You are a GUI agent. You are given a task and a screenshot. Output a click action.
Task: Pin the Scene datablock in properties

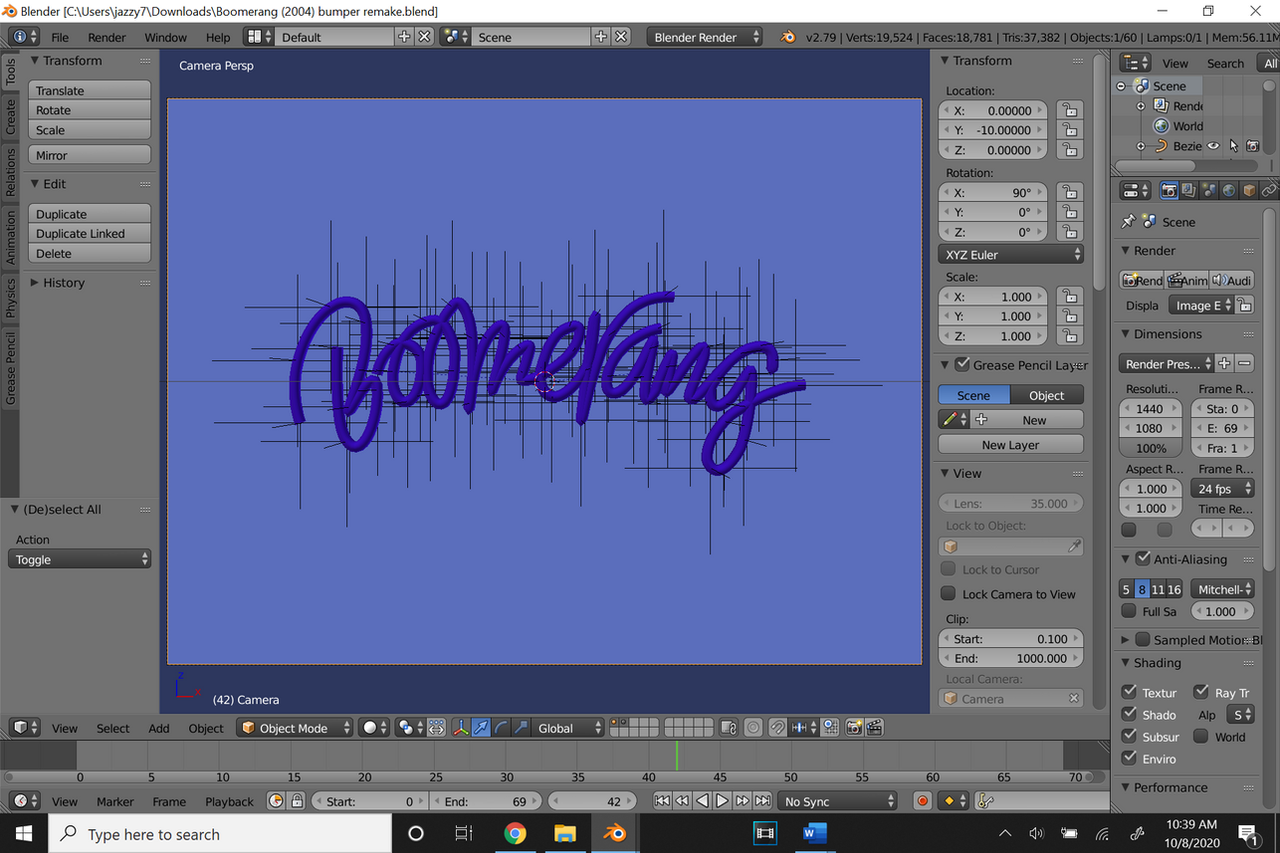tap(1129, 222)
